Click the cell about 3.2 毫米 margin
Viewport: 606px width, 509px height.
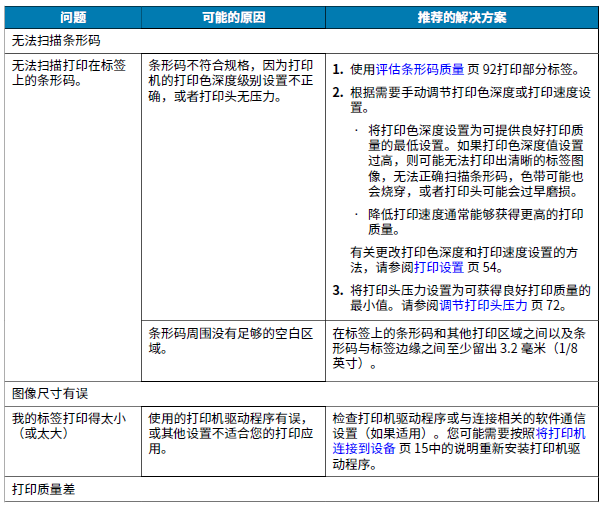[x=462, y=351]
